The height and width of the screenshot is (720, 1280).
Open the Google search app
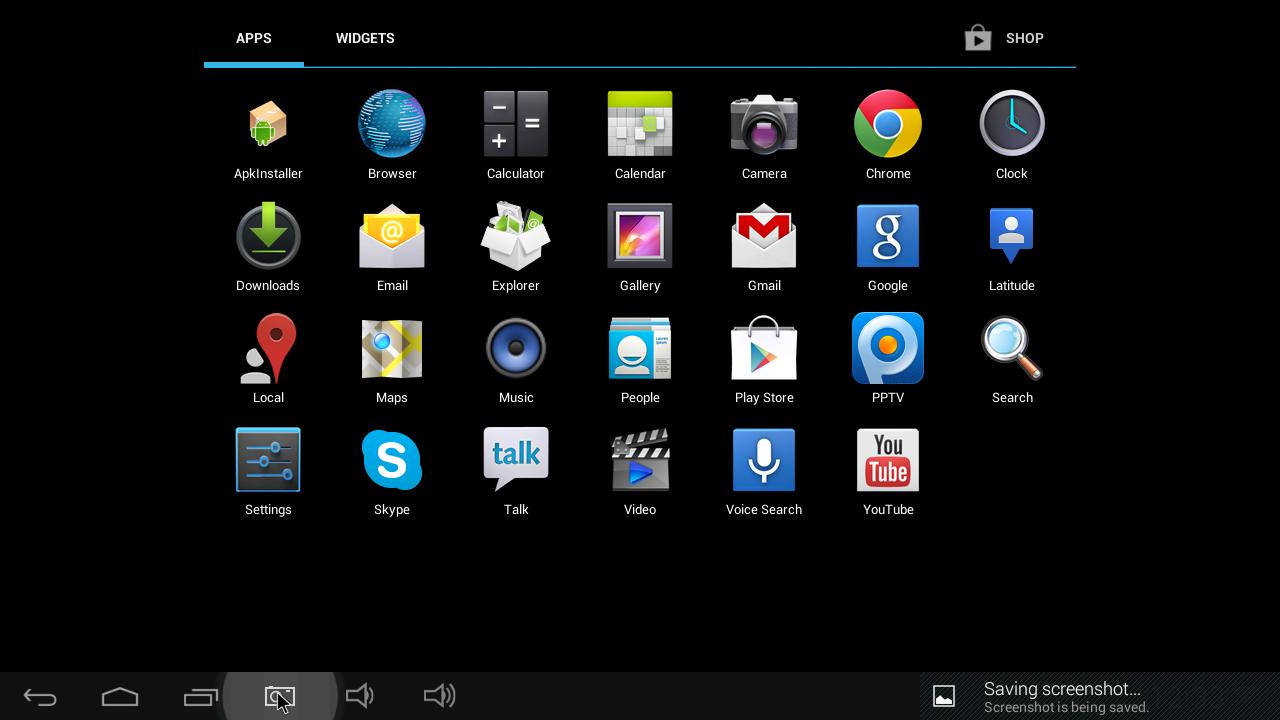[888, 236]
